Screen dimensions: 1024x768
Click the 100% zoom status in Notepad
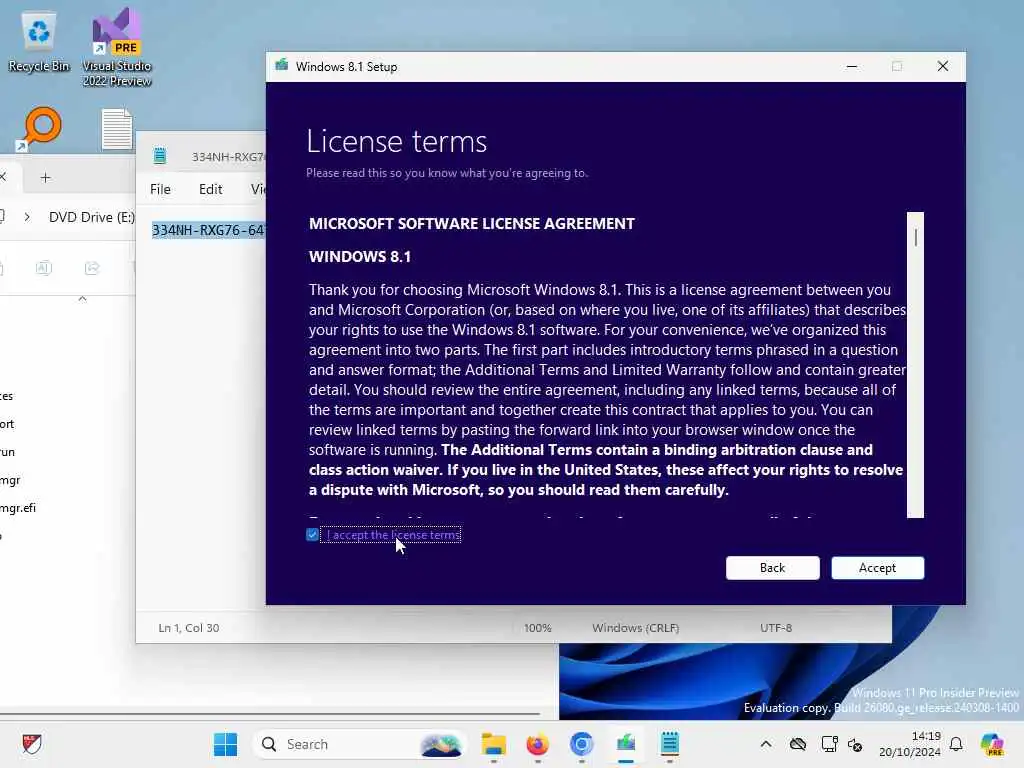537,628
